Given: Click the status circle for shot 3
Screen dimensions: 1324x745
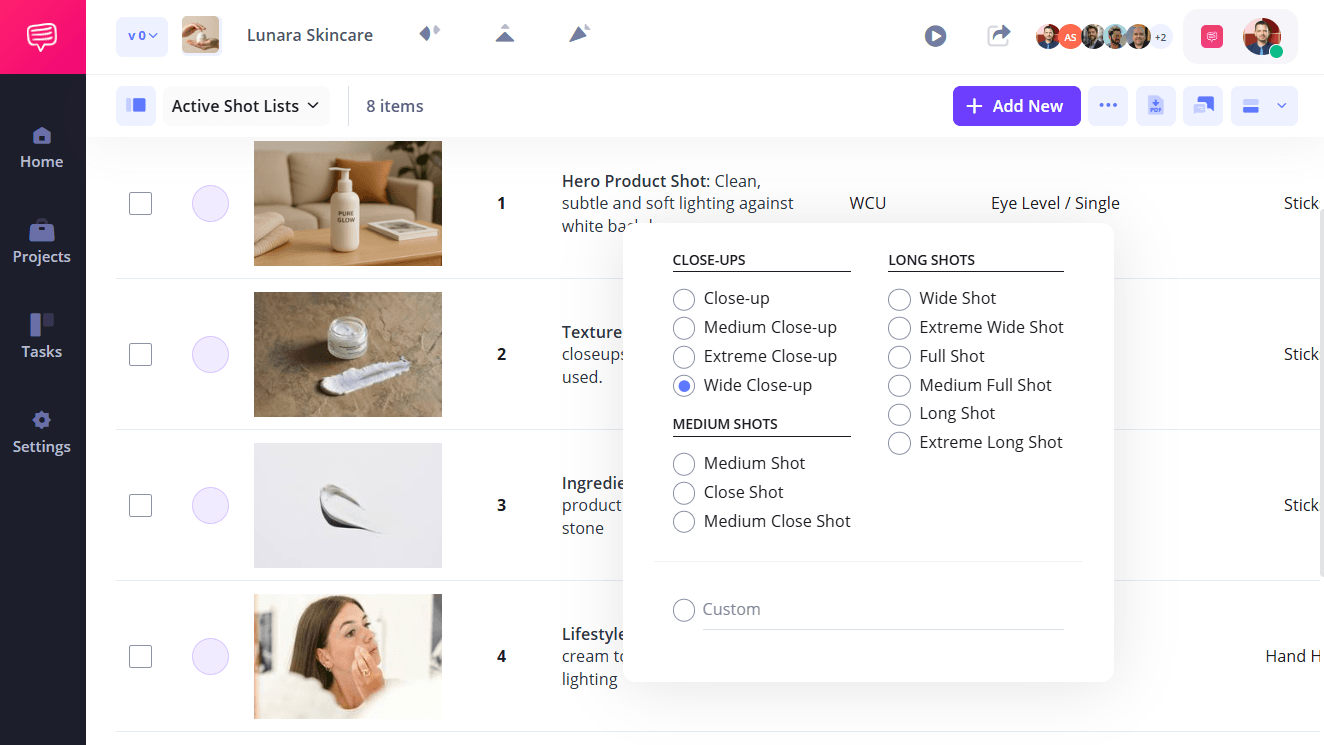Looking at the screenshot, I should tap(210, 505).
